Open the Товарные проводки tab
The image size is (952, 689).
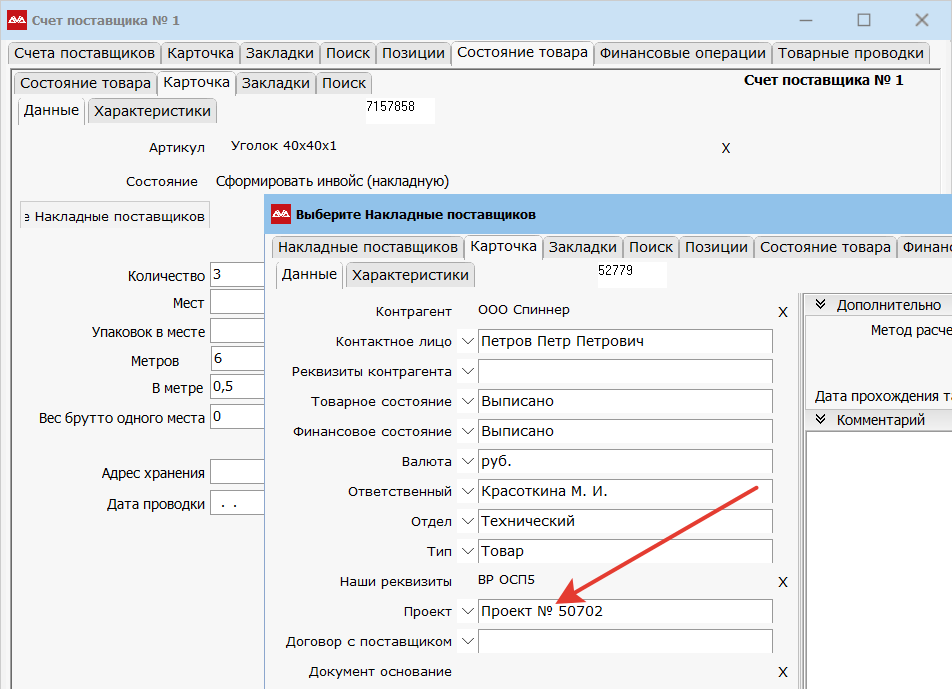850,53
